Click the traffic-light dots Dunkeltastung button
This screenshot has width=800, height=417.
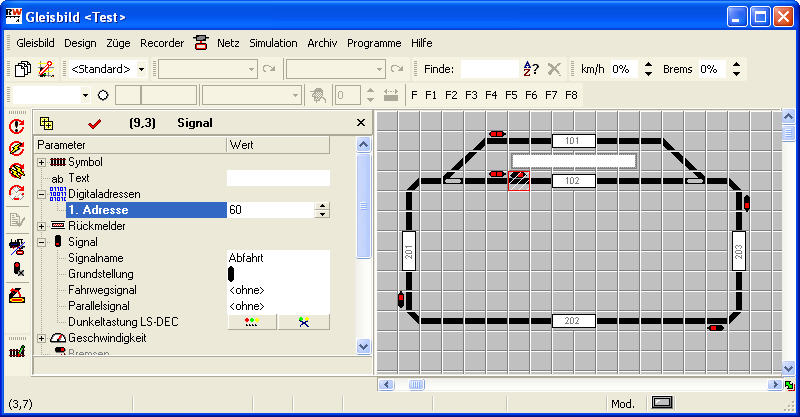[252, 322]
